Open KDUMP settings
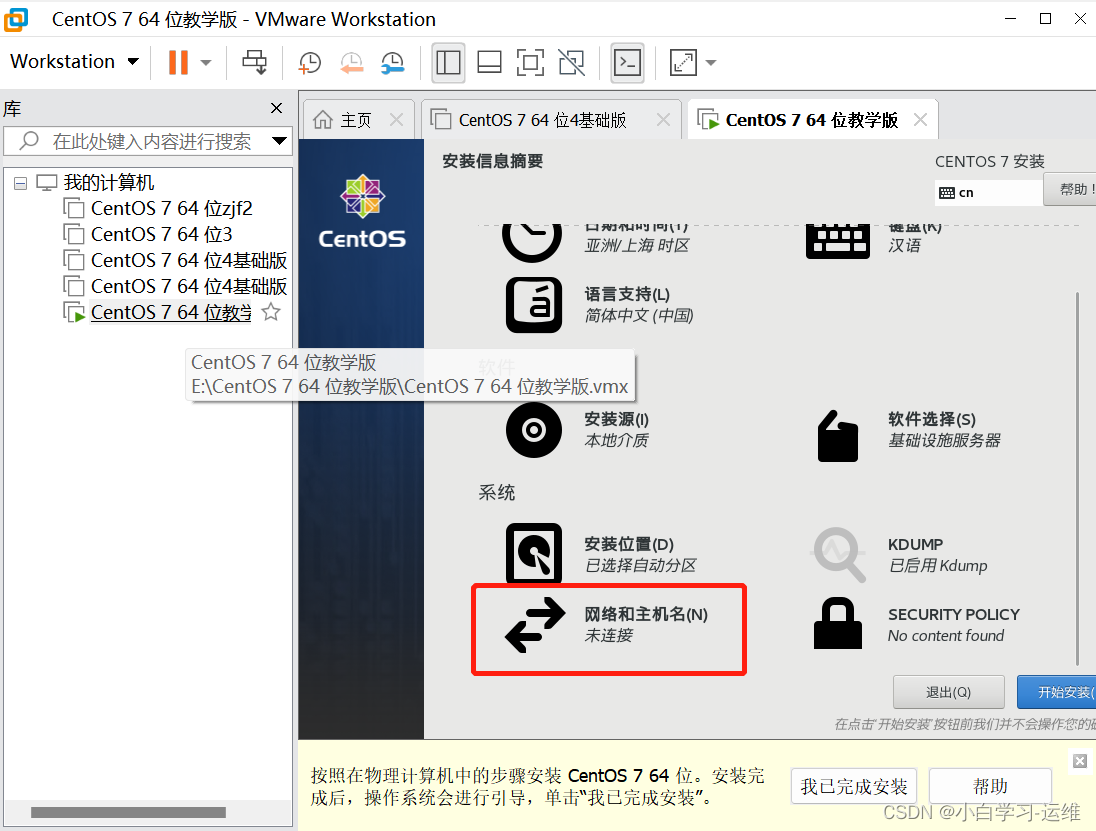 900,555
